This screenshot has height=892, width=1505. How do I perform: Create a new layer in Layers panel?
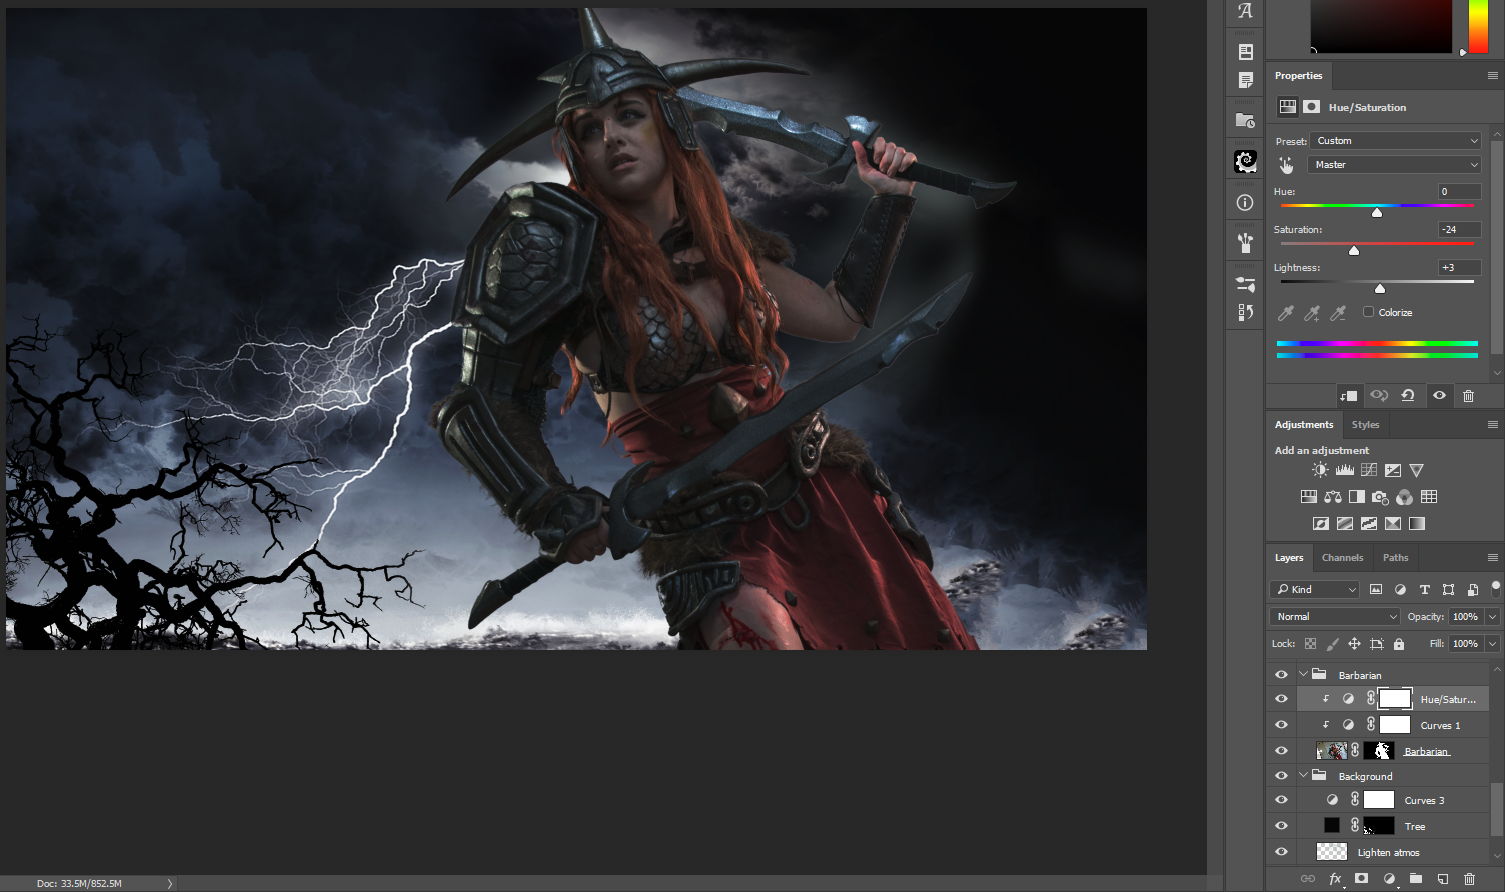pos(1442,879)
